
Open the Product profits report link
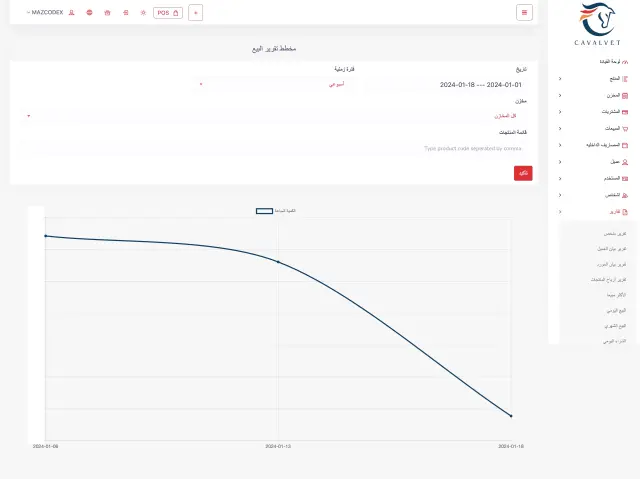609,279
